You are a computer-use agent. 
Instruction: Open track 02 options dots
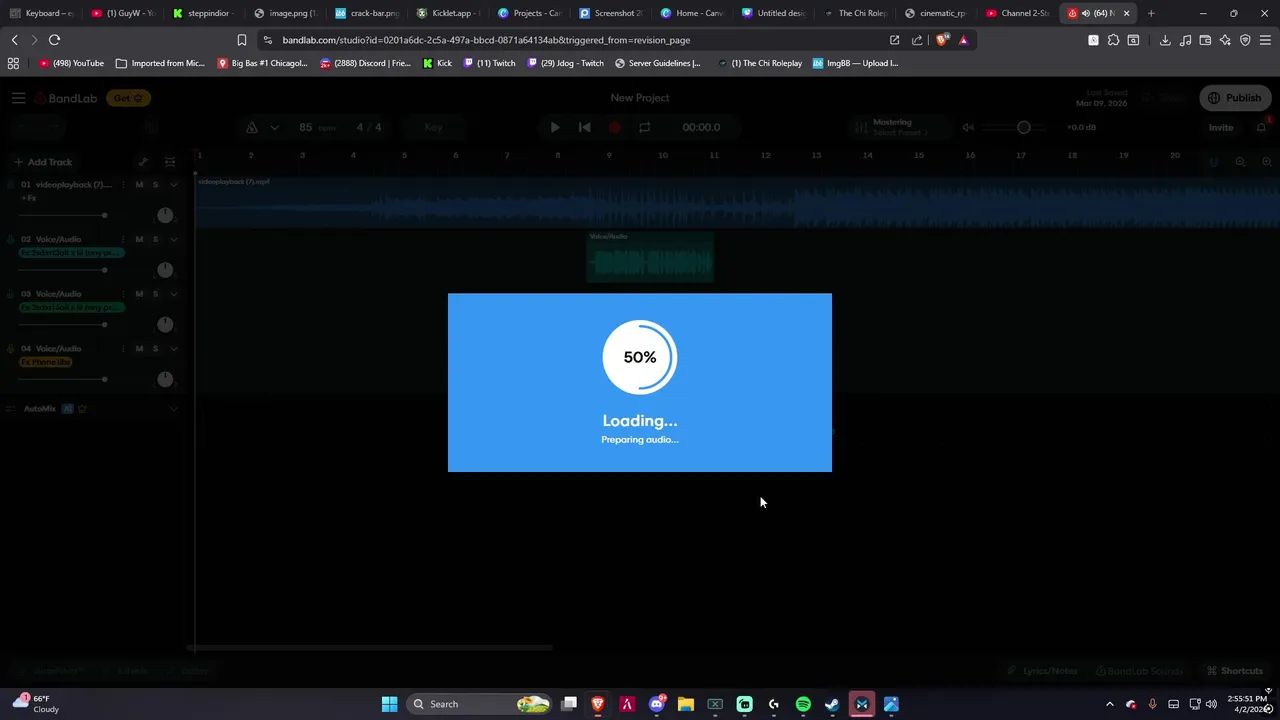click(x=123, y=239)
